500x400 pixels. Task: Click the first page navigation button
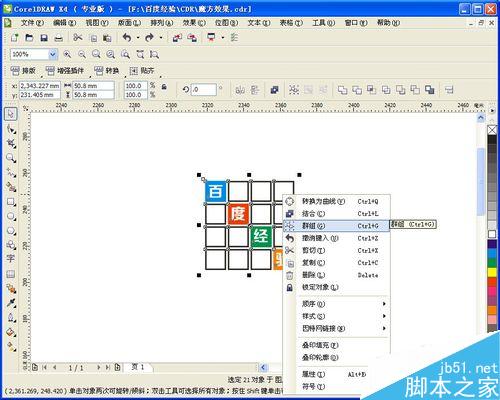click(x=44, y=367)
